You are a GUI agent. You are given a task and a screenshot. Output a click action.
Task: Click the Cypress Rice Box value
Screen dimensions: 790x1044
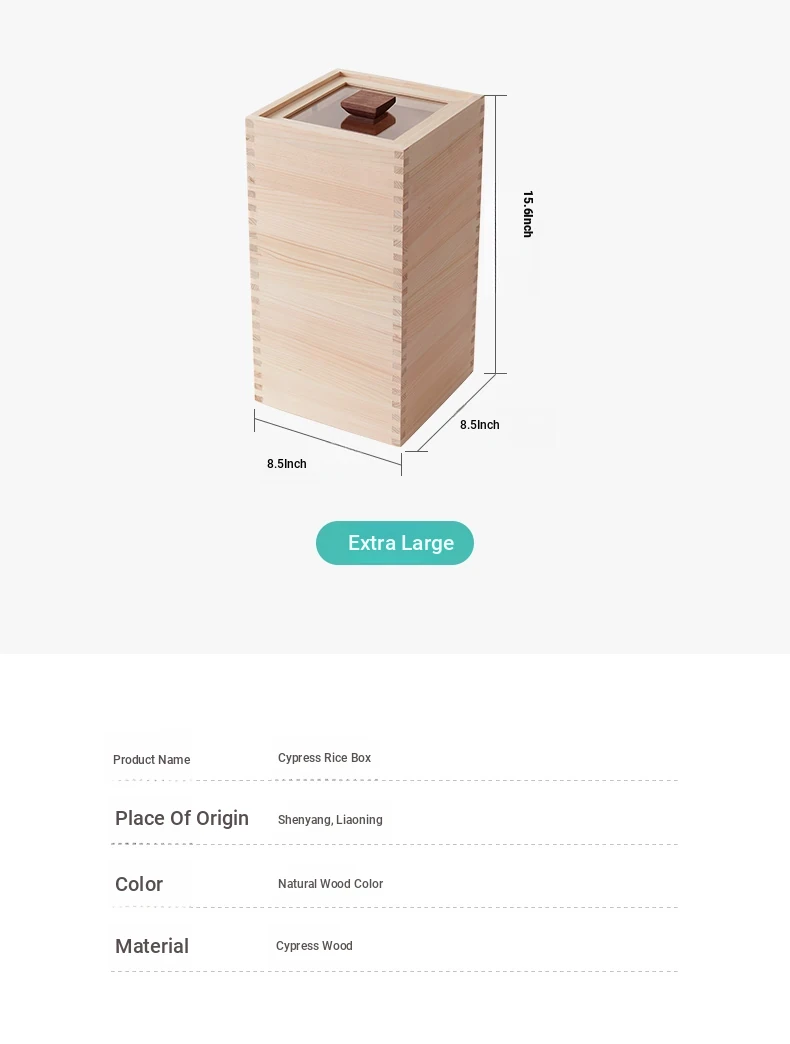(x=324, y=758)
